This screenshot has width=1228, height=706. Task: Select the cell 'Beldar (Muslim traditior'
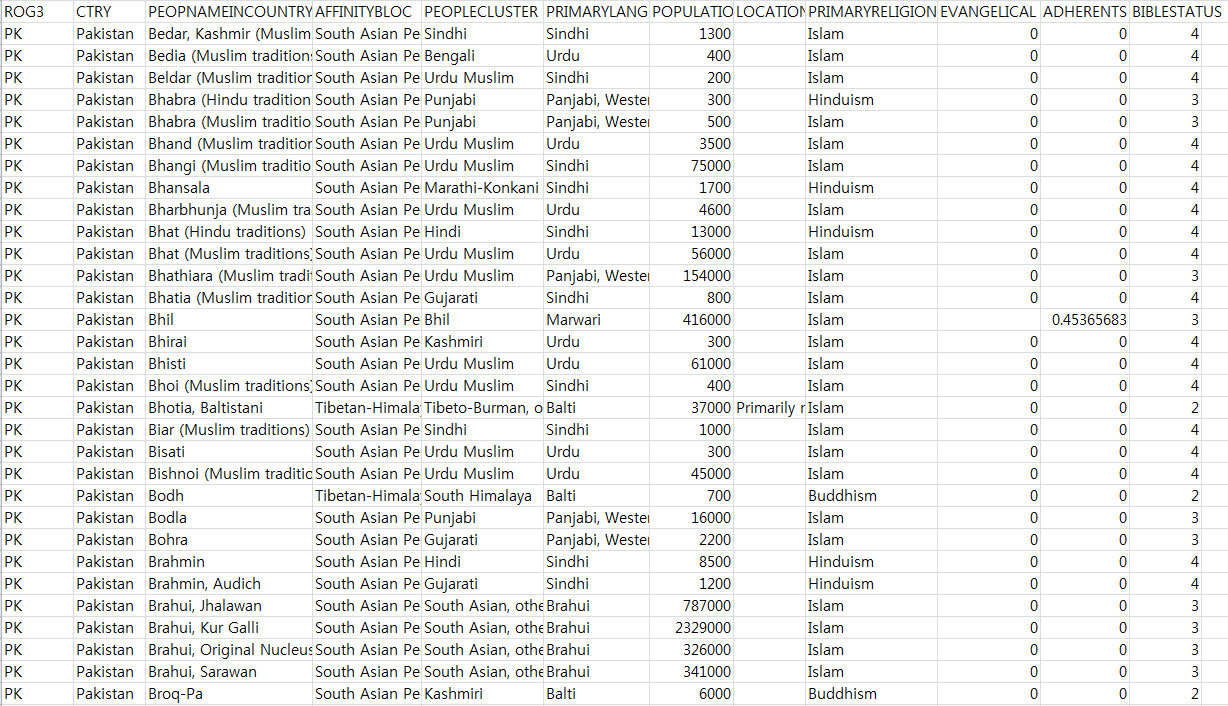pyautogui.click(x=229, y=78)
